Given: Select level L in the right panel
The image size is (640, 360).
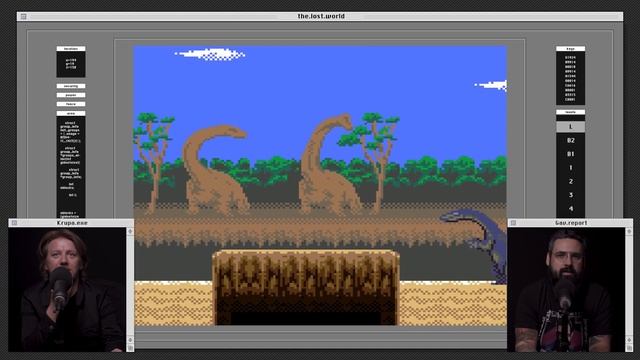Looking at the screenshot, I should (570, 127).
